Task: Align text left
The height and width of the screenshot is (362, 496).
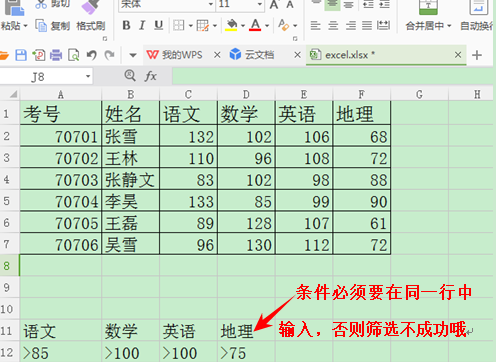Action: pyautogui.click(x=315, y=25)
